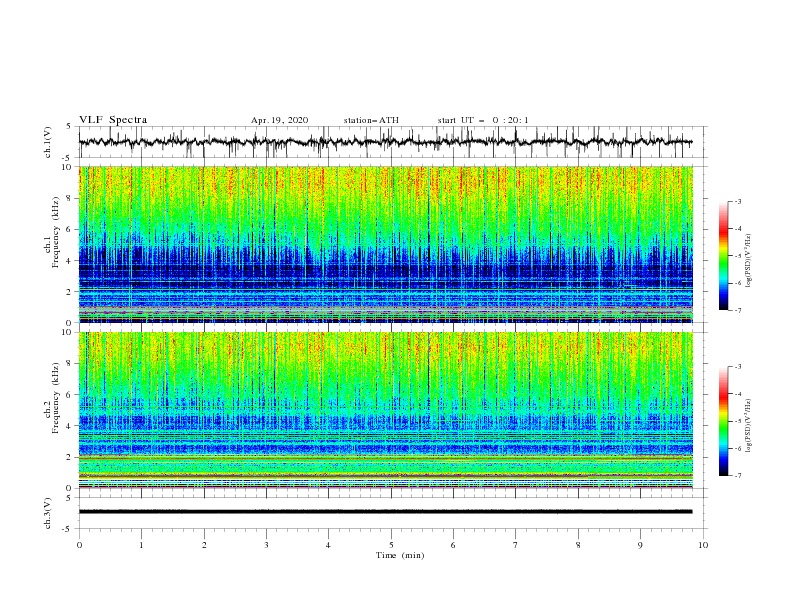Click ch.2 frequency tick label "6"
The height and width of the screenshot is (612, 792).
[70, 395]
